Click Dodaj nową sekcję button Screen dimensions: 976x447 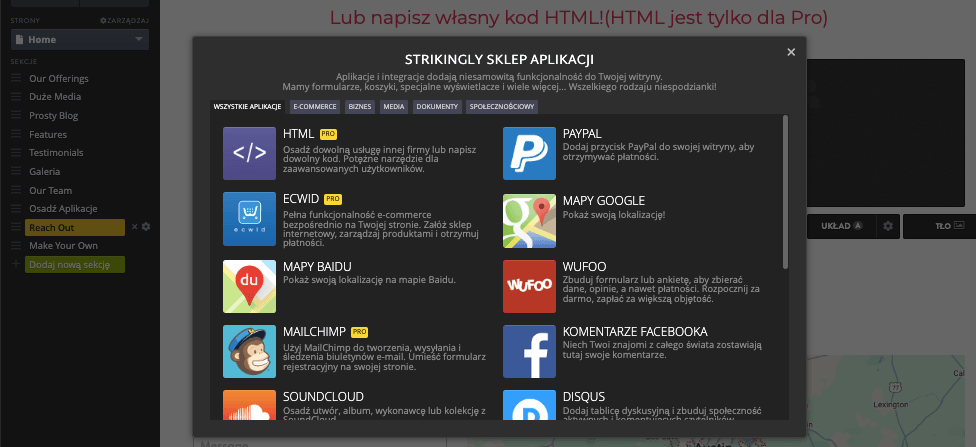(75, 265)
